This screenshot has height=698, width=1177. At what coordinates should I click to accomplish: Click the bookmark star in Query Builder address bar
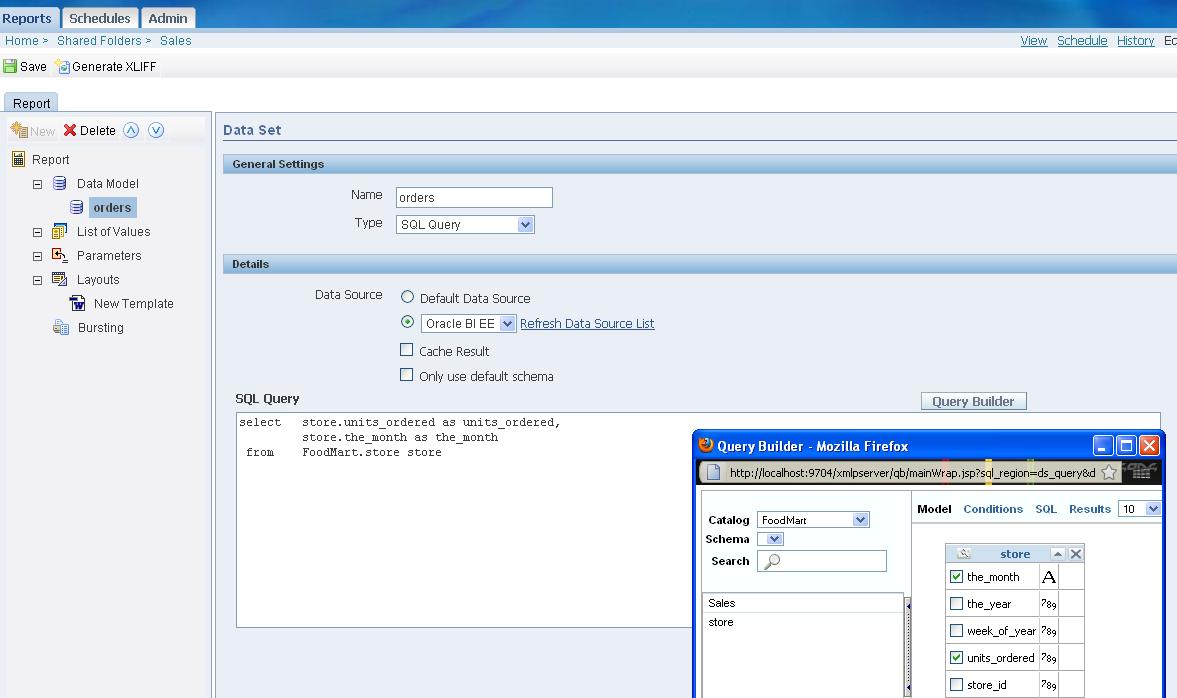pos(1109,472)
